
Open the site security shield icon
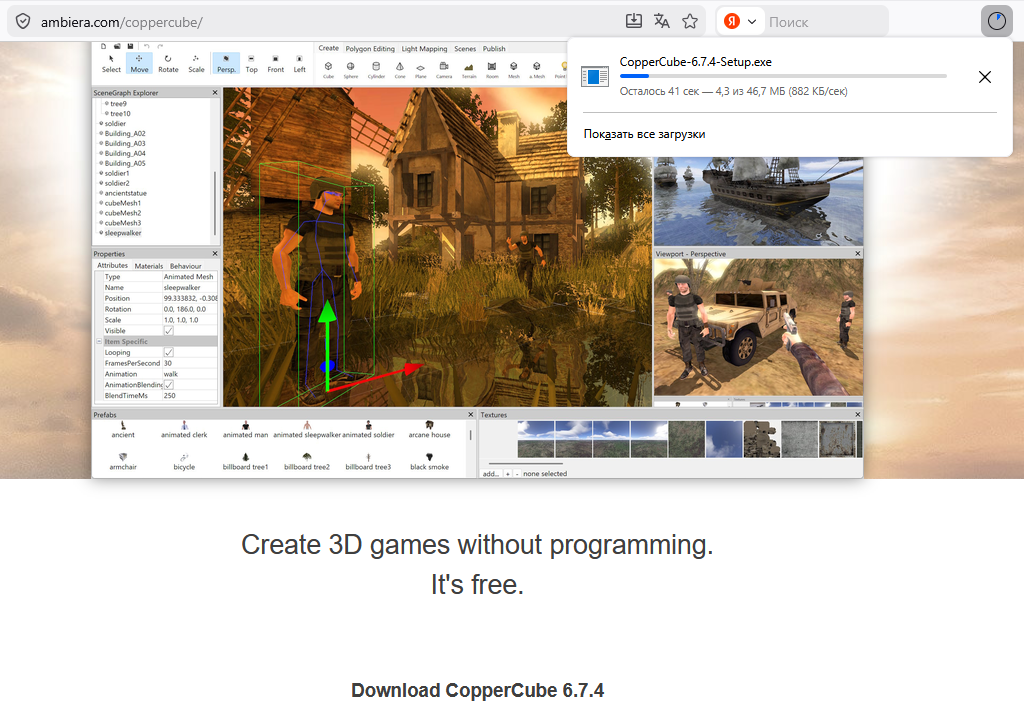pos(23,22)
